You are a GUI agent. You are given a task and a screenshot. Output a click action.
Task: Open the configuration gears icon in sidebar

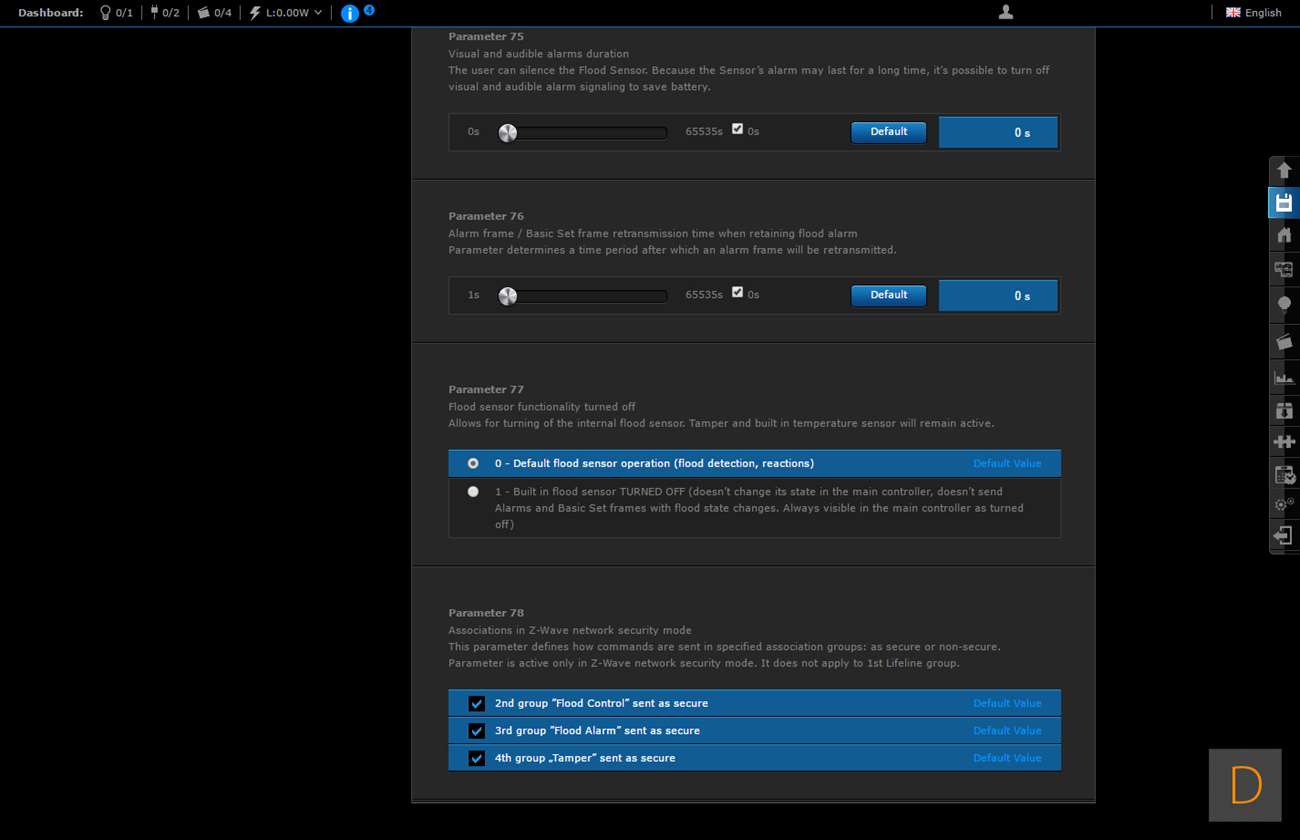[x=1284, y=505]
